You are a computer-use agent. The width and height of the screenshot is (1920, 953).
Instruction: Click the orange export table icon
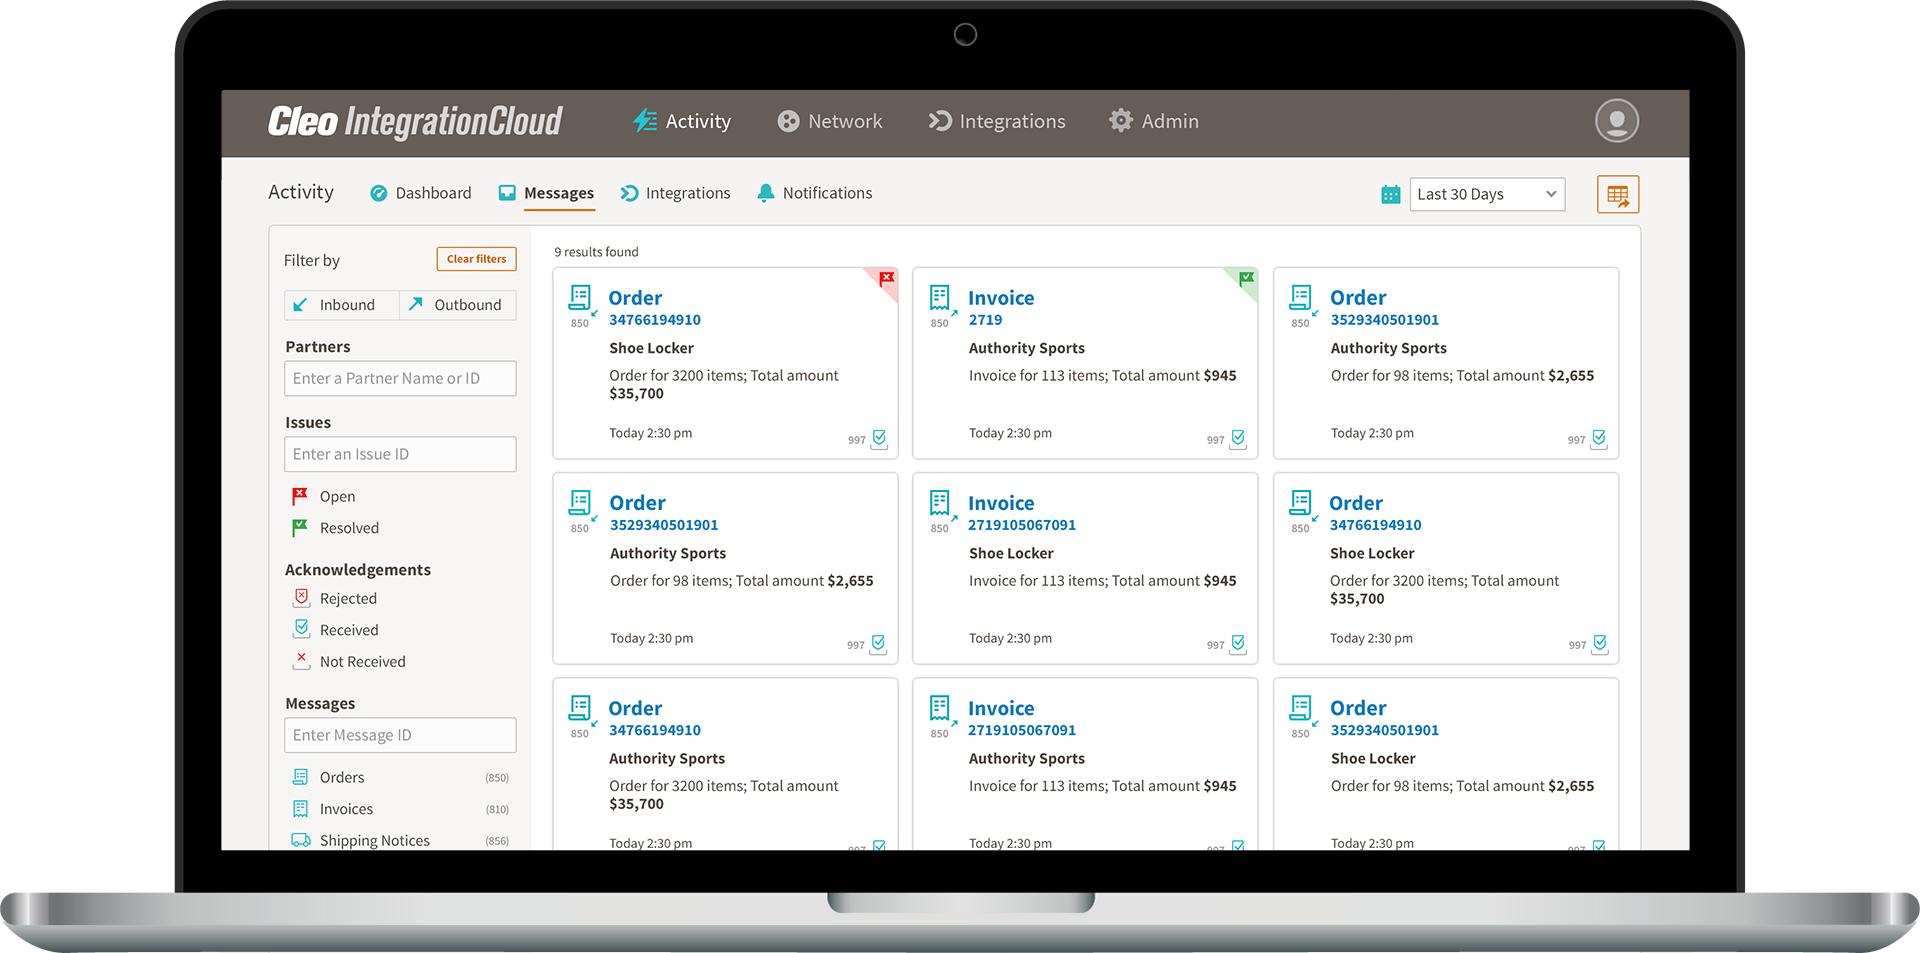tap(1617, 194)
